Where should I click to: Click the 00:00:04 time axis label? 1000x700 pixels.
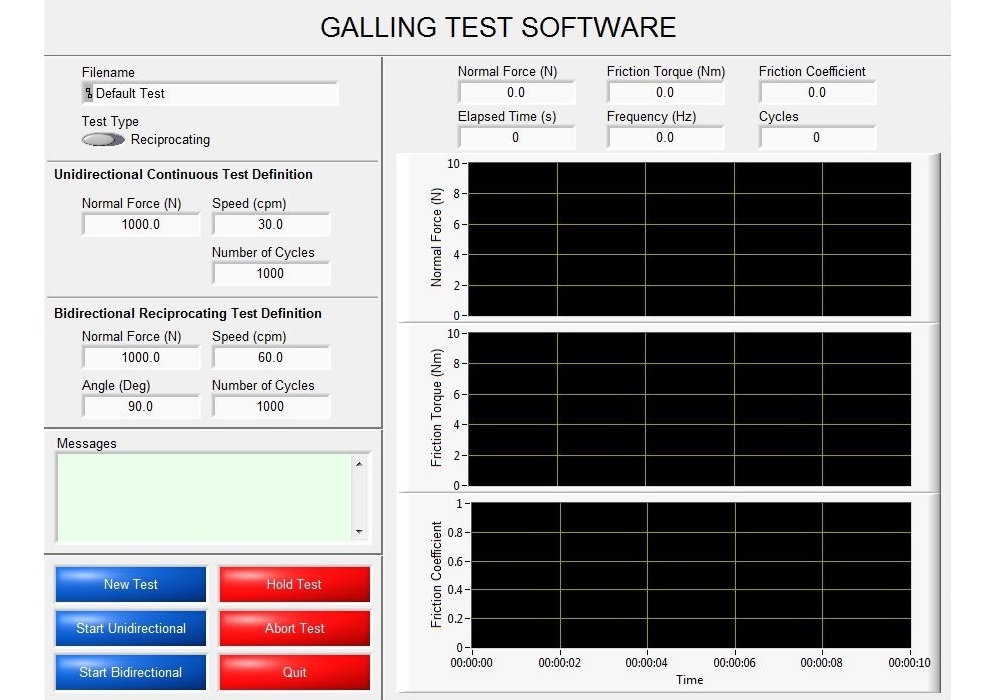click(647, 663)
